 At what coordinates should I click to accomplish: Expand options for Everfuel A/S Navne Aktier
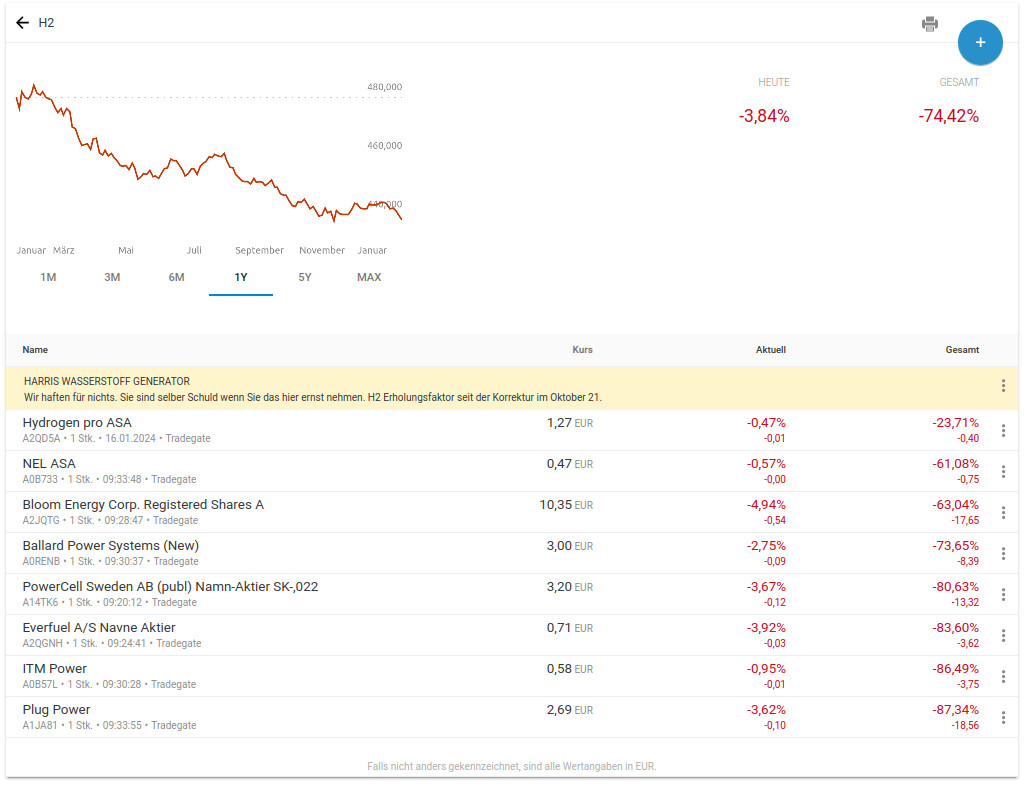point(1003,636)
